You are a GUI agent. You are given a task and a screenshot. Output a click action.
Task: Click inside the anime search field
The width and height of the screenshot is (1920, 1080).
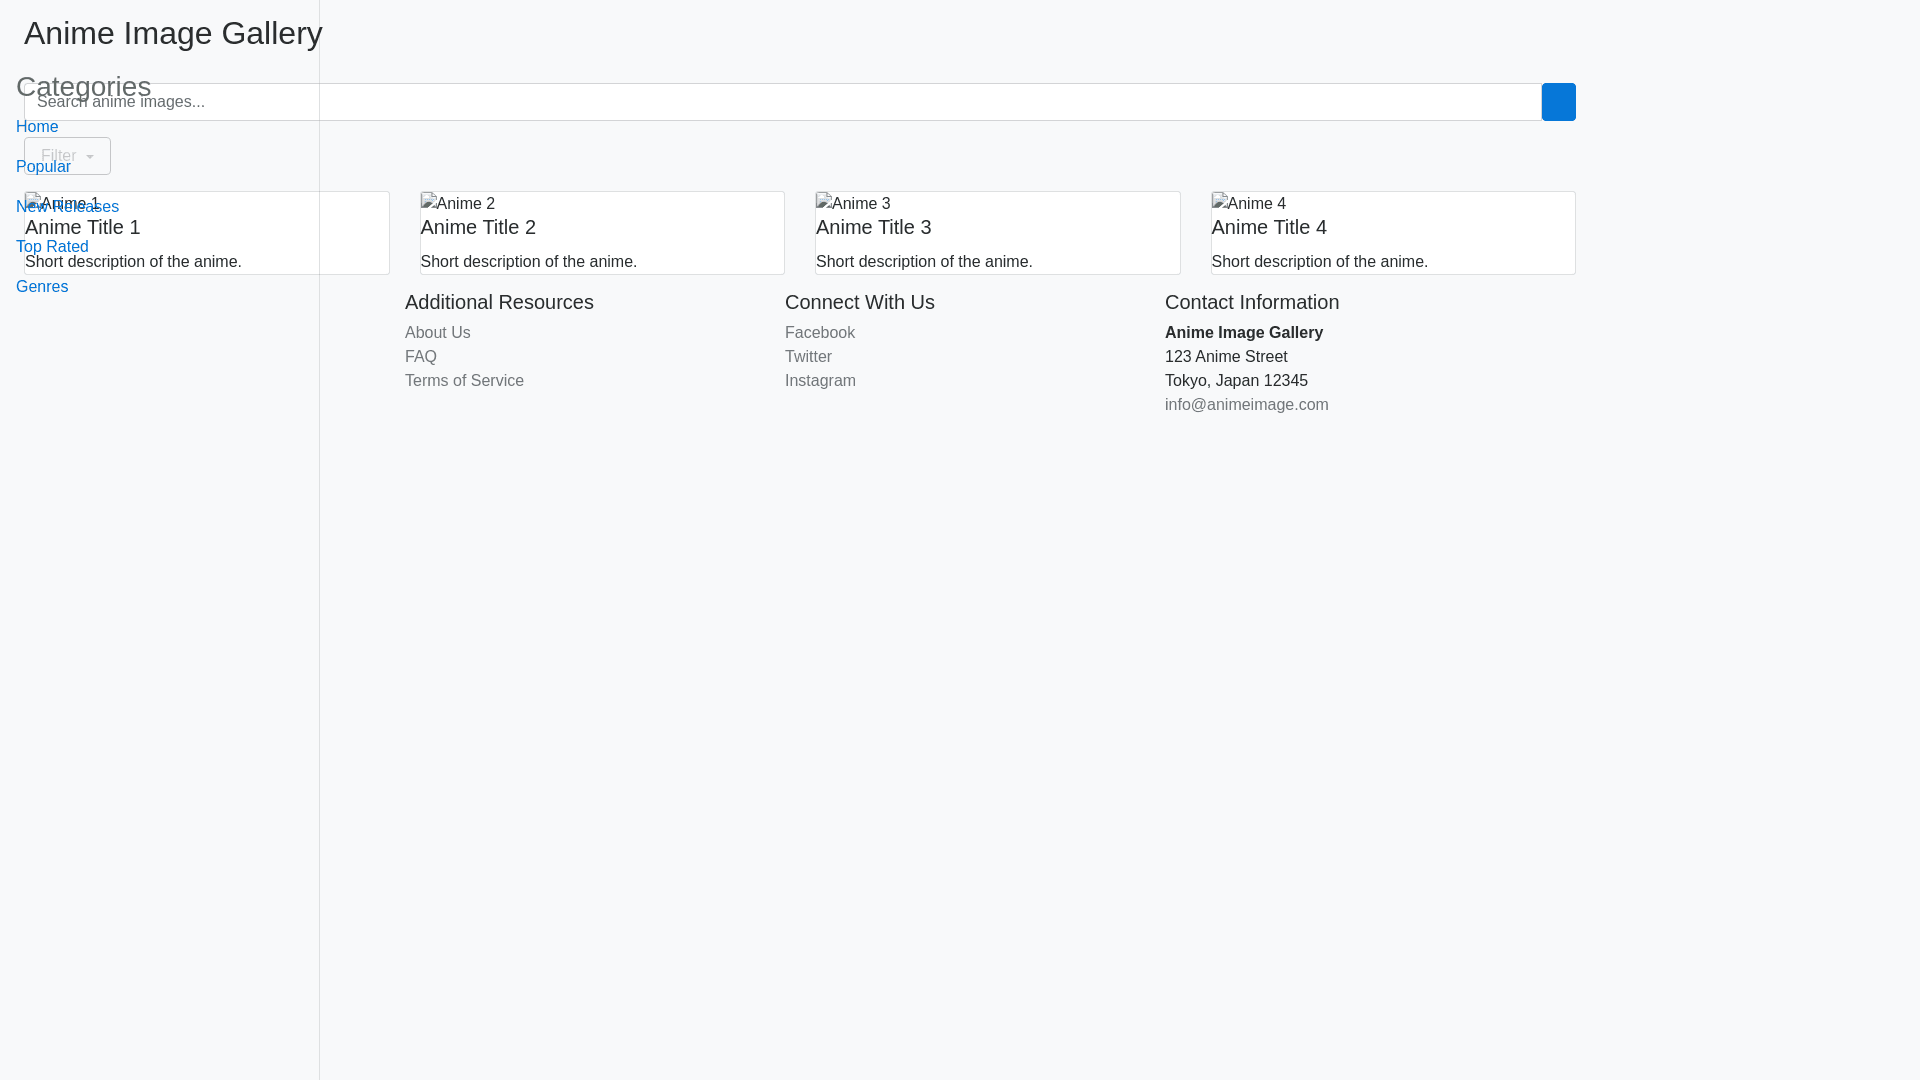700,102
